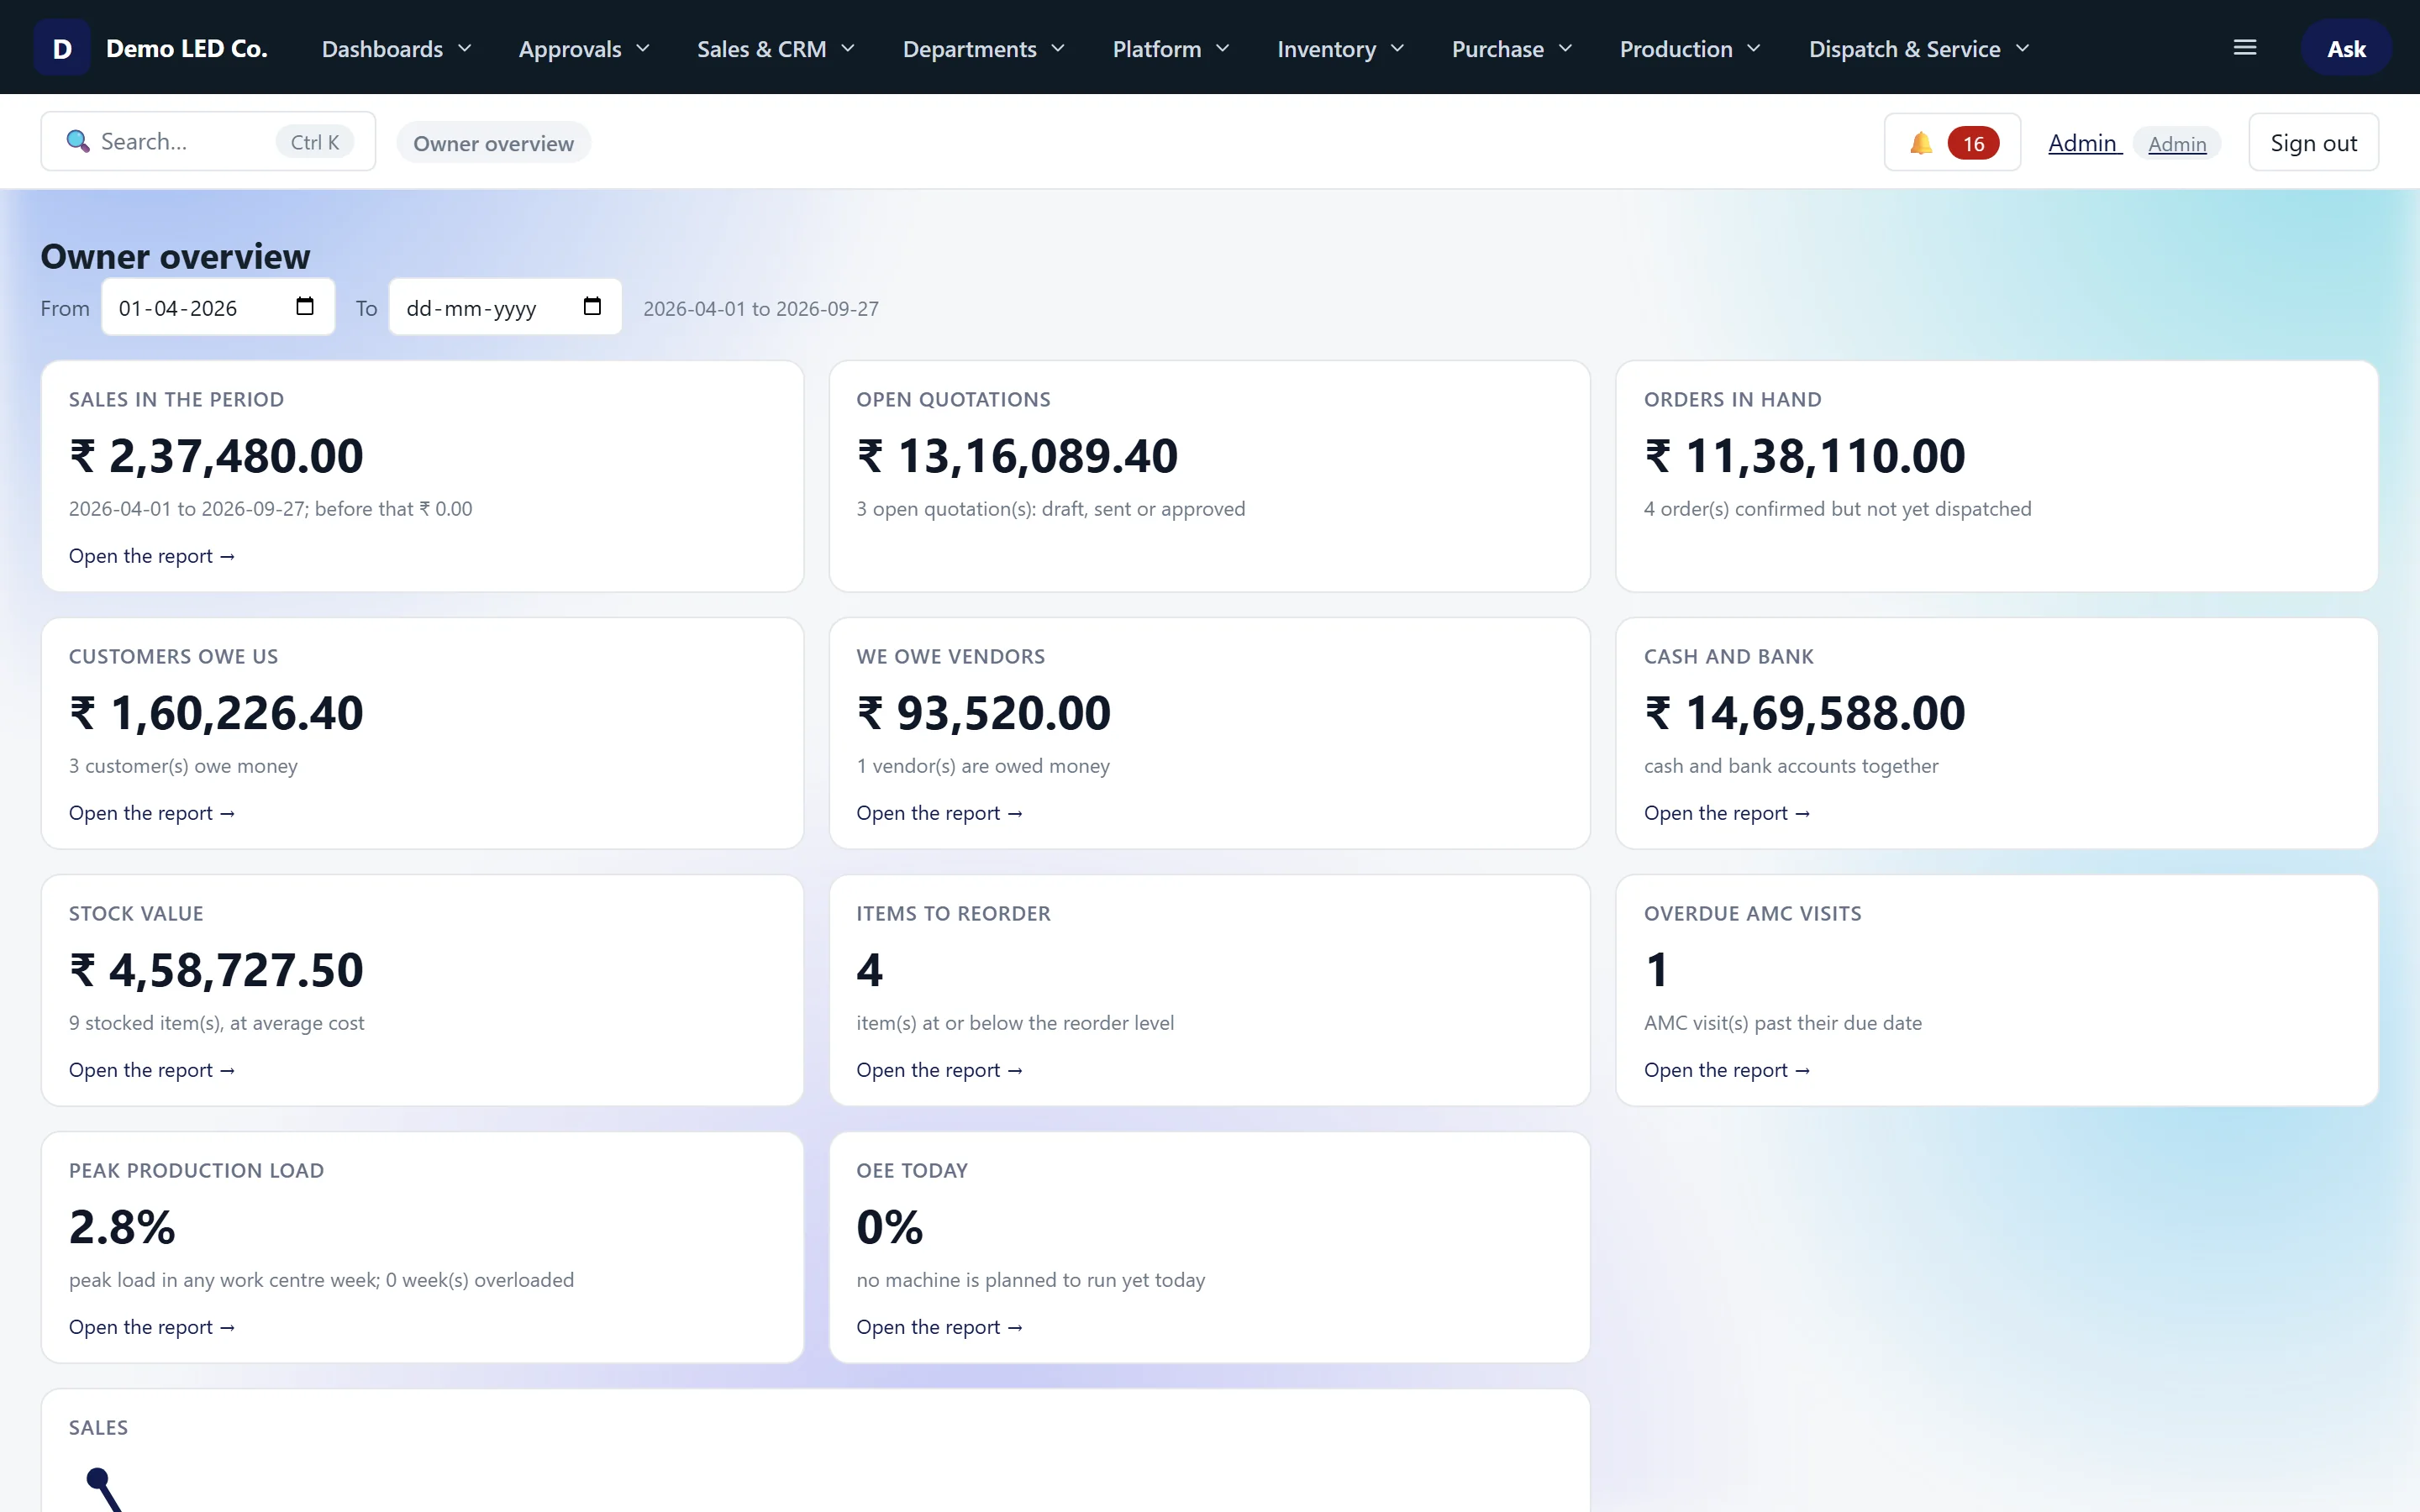The height and width of the screenshot is (1512, 2420).
Task: Click the Owner overview breadcrumb chip
Action: click(x=494, y=143)
